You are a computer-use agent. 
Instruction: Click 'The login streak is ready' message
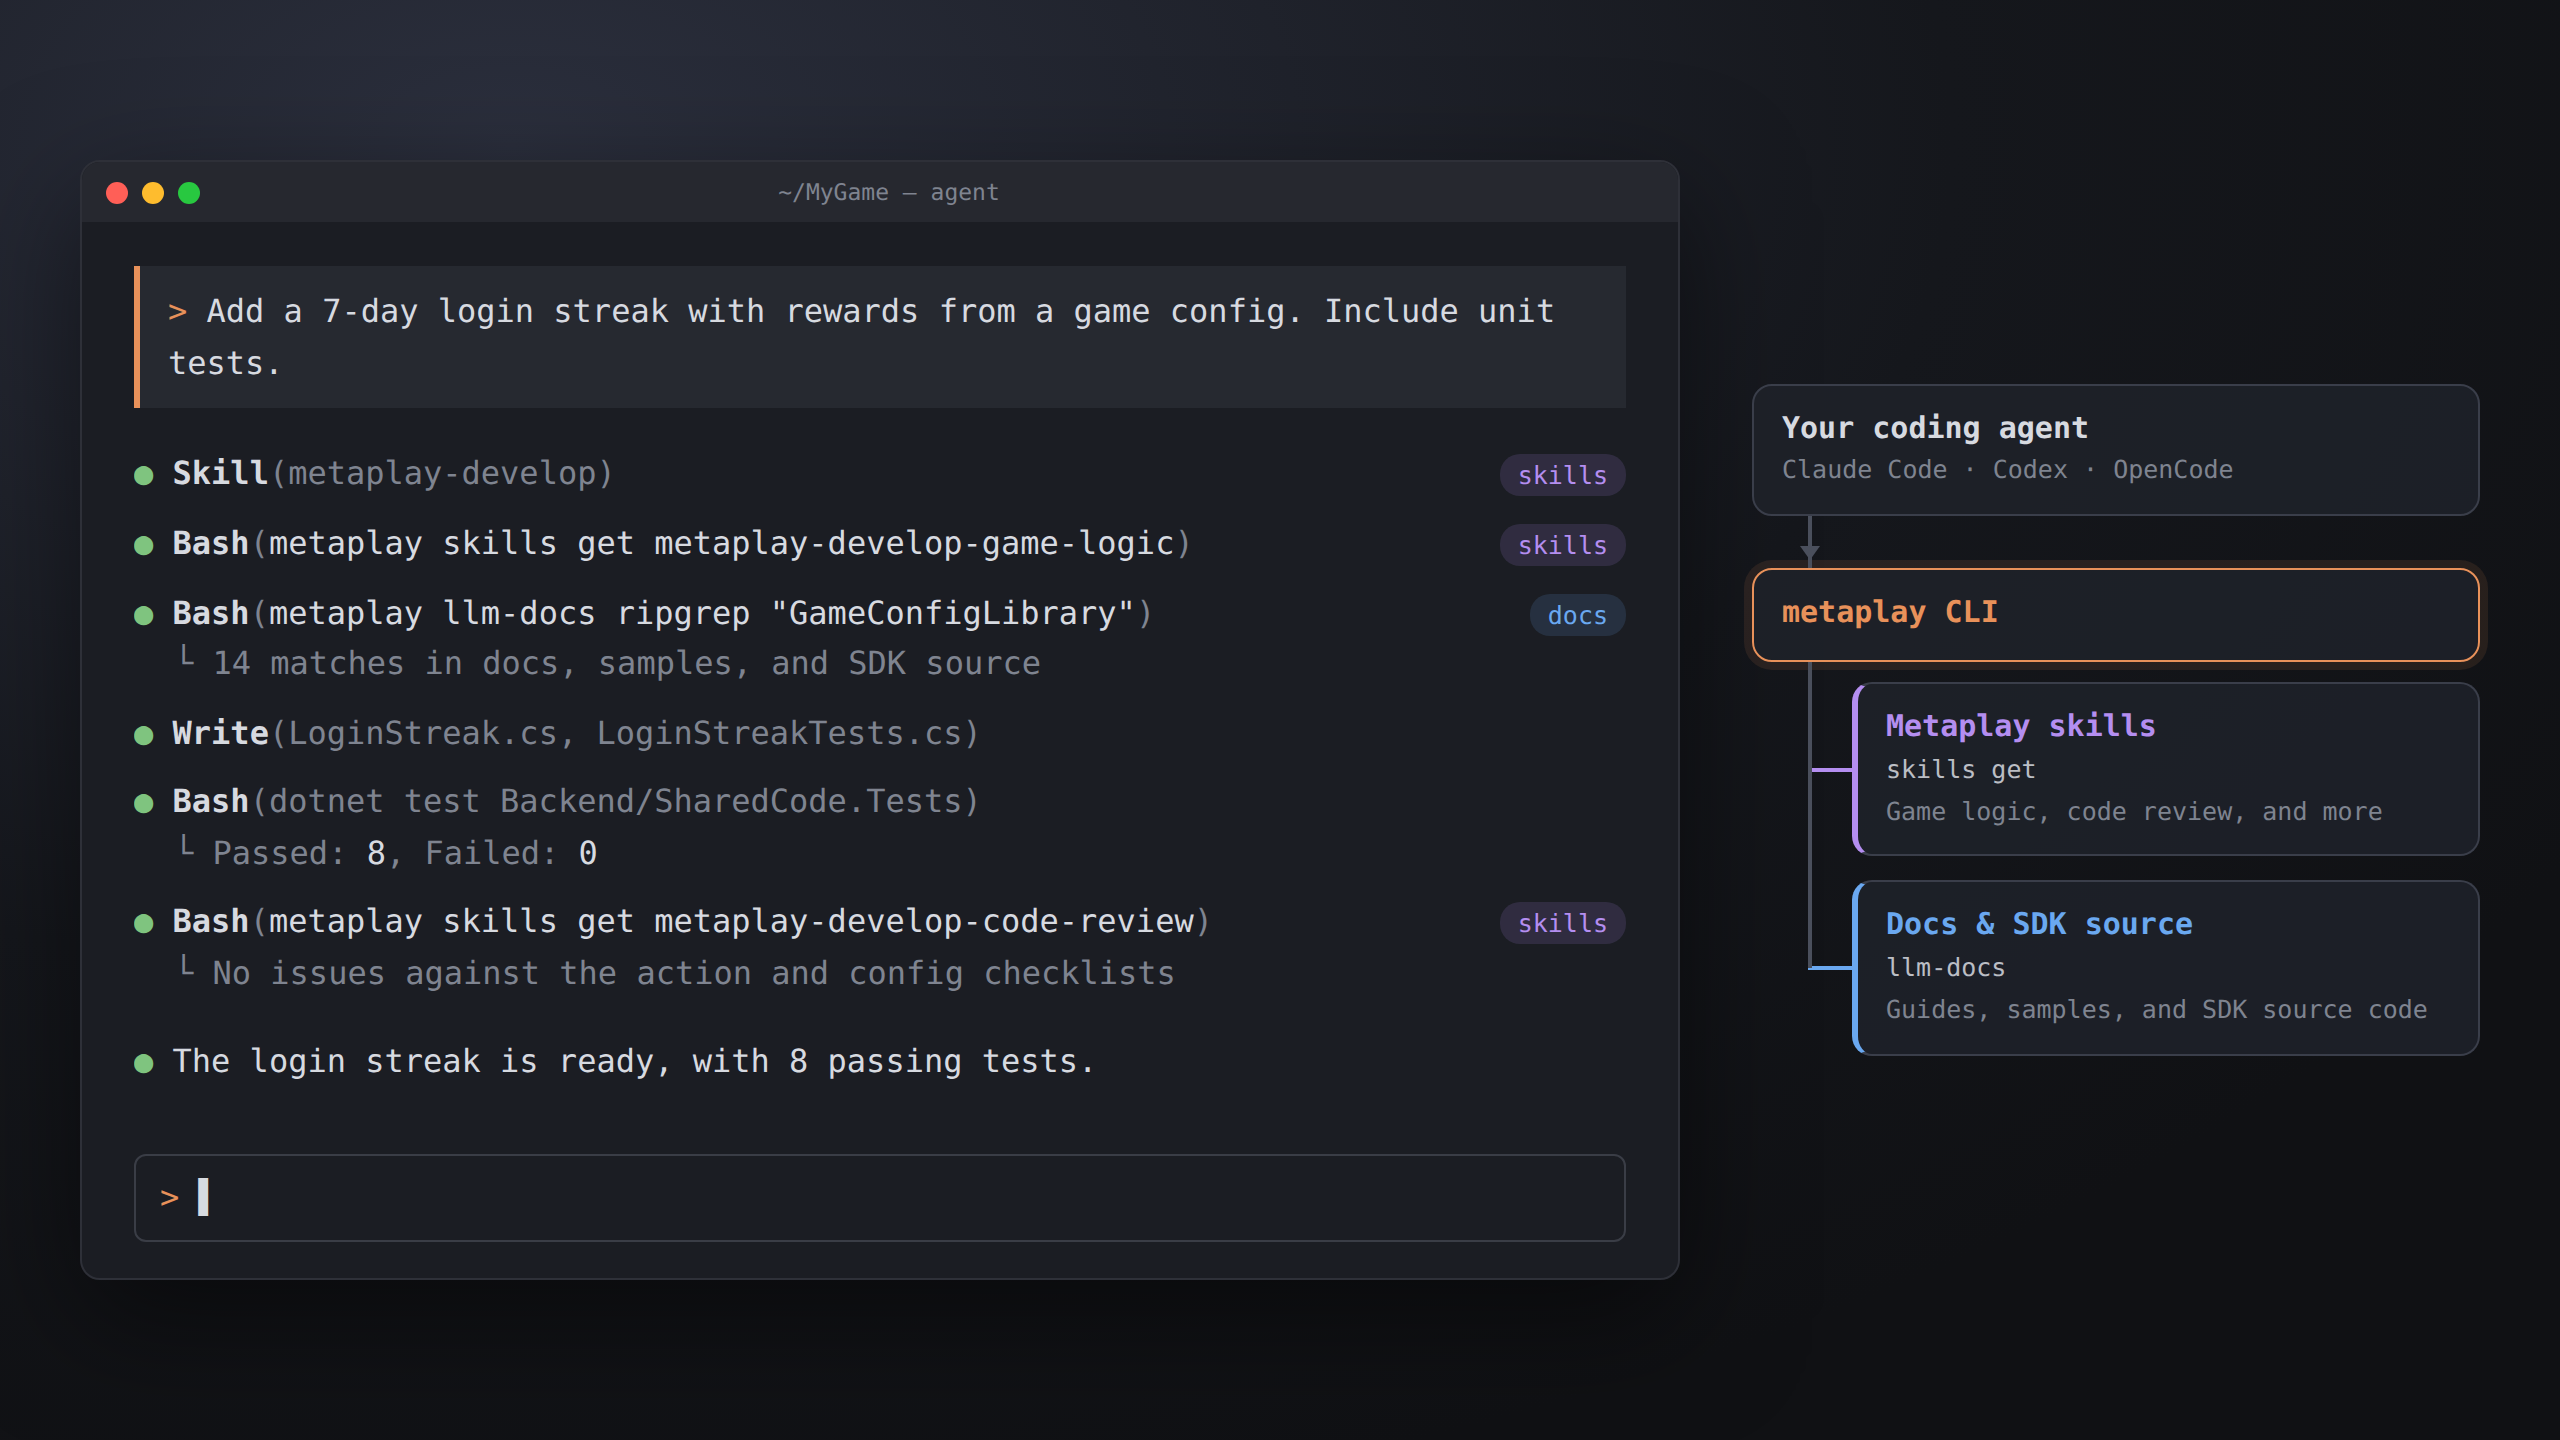633,1061
